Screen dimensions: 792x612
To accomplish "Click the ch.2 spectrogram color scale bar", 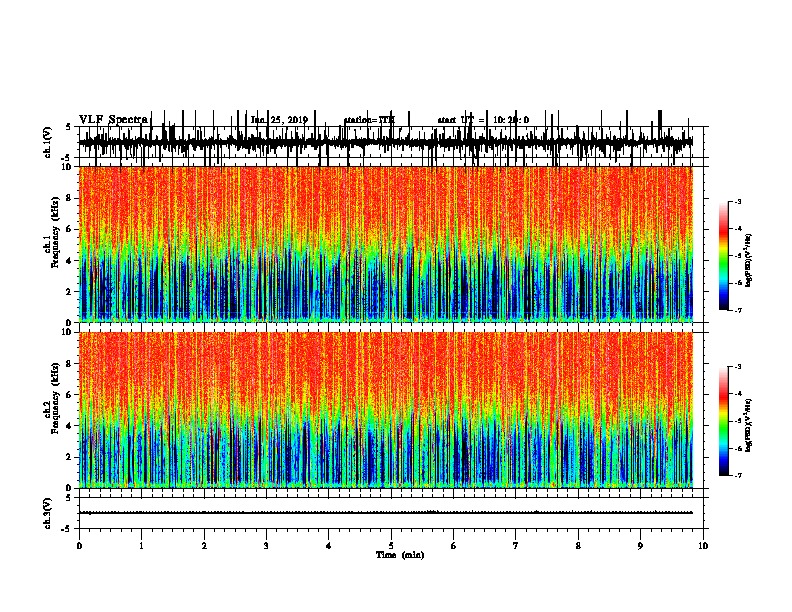I will pos(724,421).
